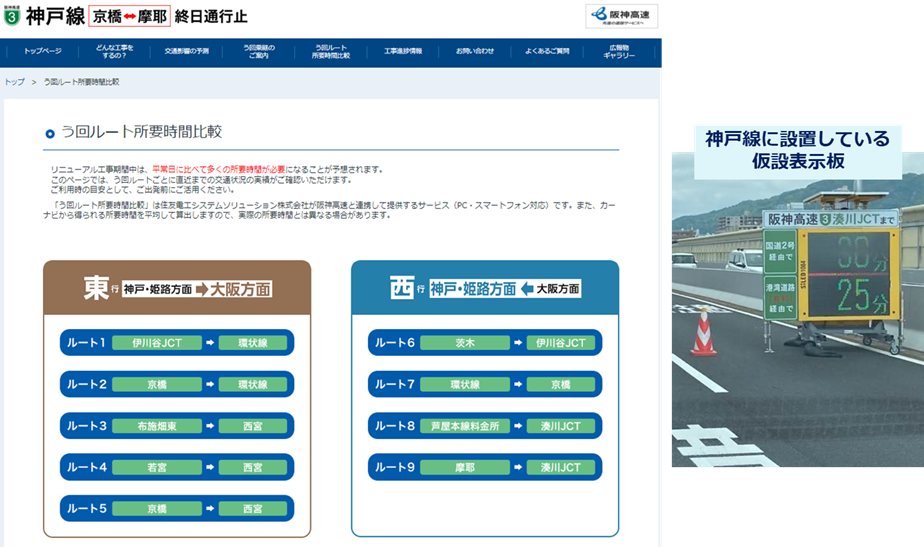The height and width of the screenshot is (547, 924).
Task: Open the 交通影響の予測 menu item
Action: pos(187,51)
